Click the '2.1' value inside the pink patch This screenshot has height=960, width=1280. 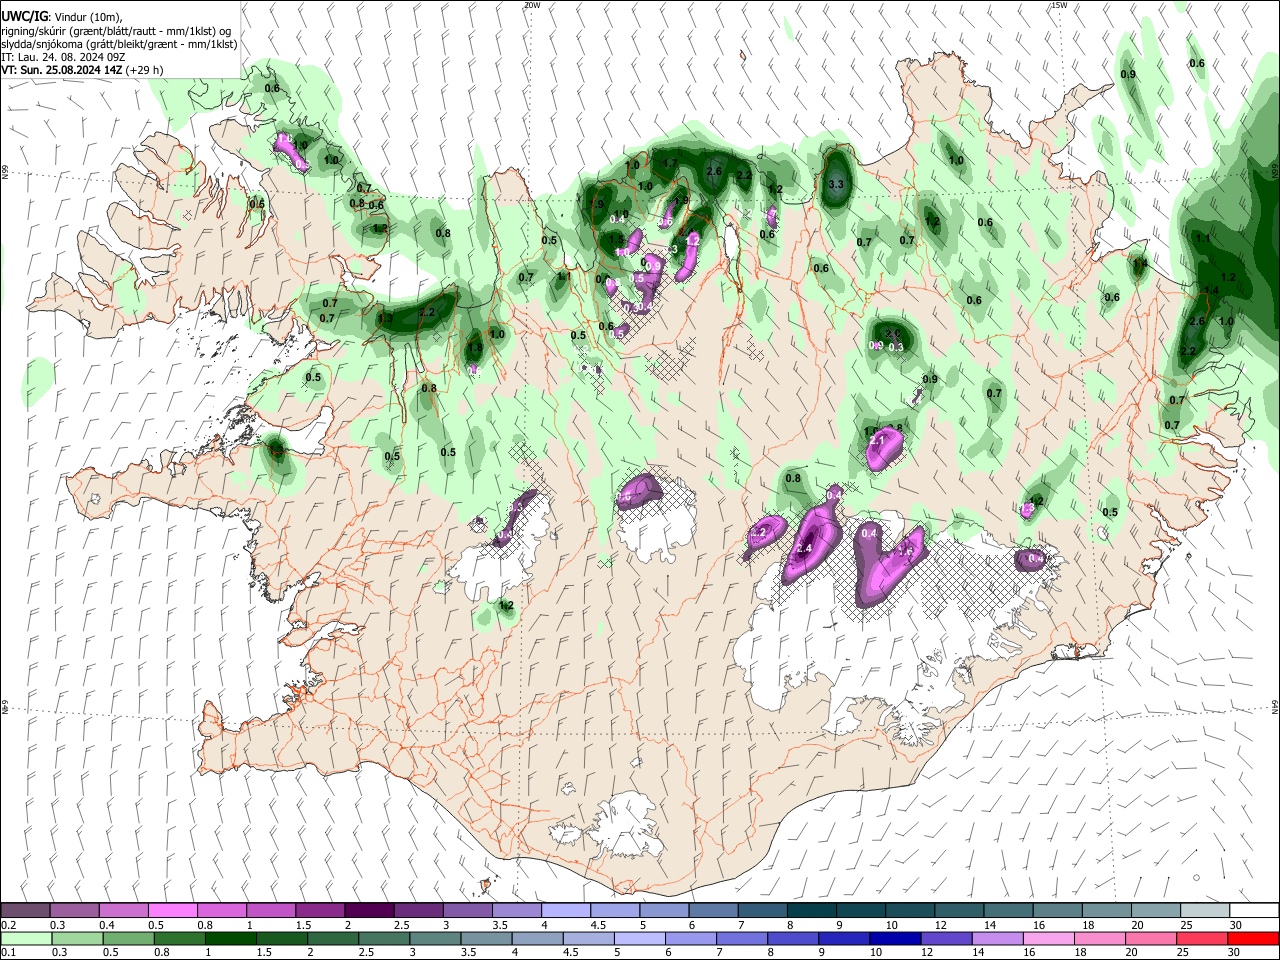pos(878,440)
